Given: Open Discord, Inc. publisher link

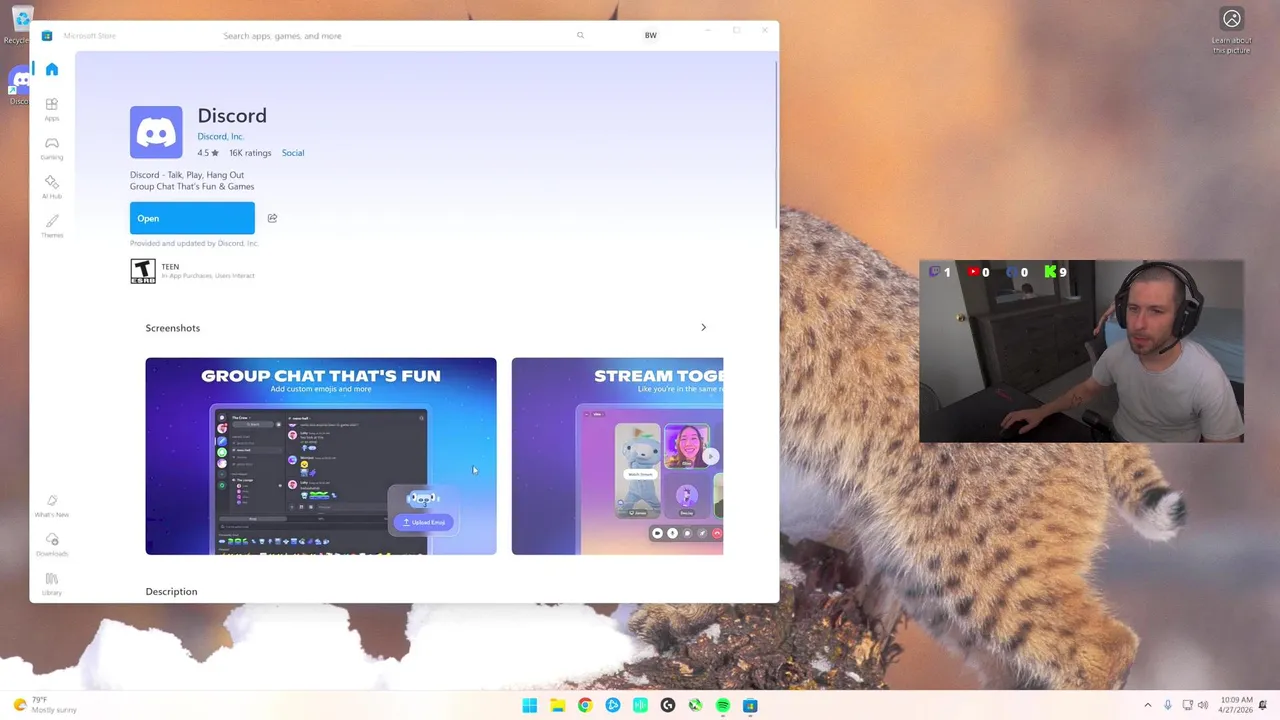Looking at the screenshot, I should (x=220, y=136).
